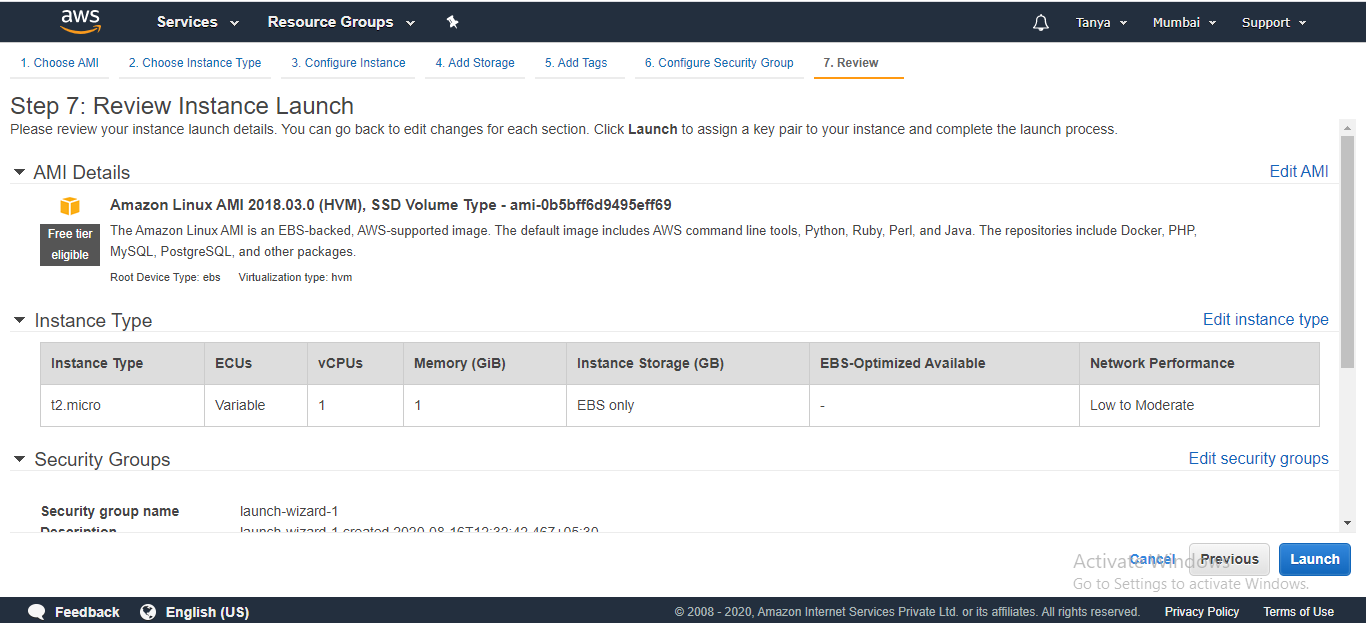Click the Edit security groups link
The width and height of the screenshot is (1366, 623).
click(1259, 458)
